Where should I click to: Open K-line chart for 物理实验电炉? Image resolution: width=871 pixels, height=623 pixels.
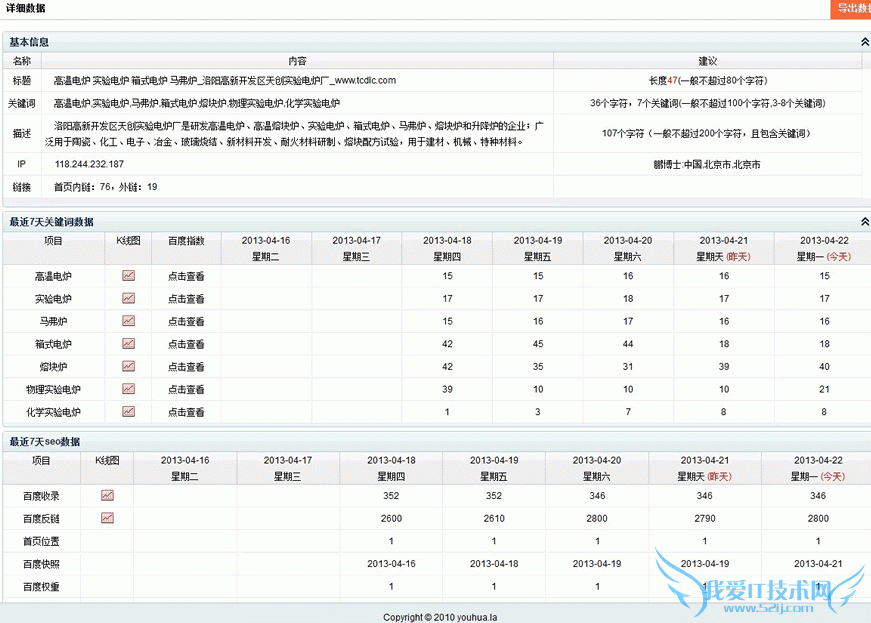(x=128, y=389)
